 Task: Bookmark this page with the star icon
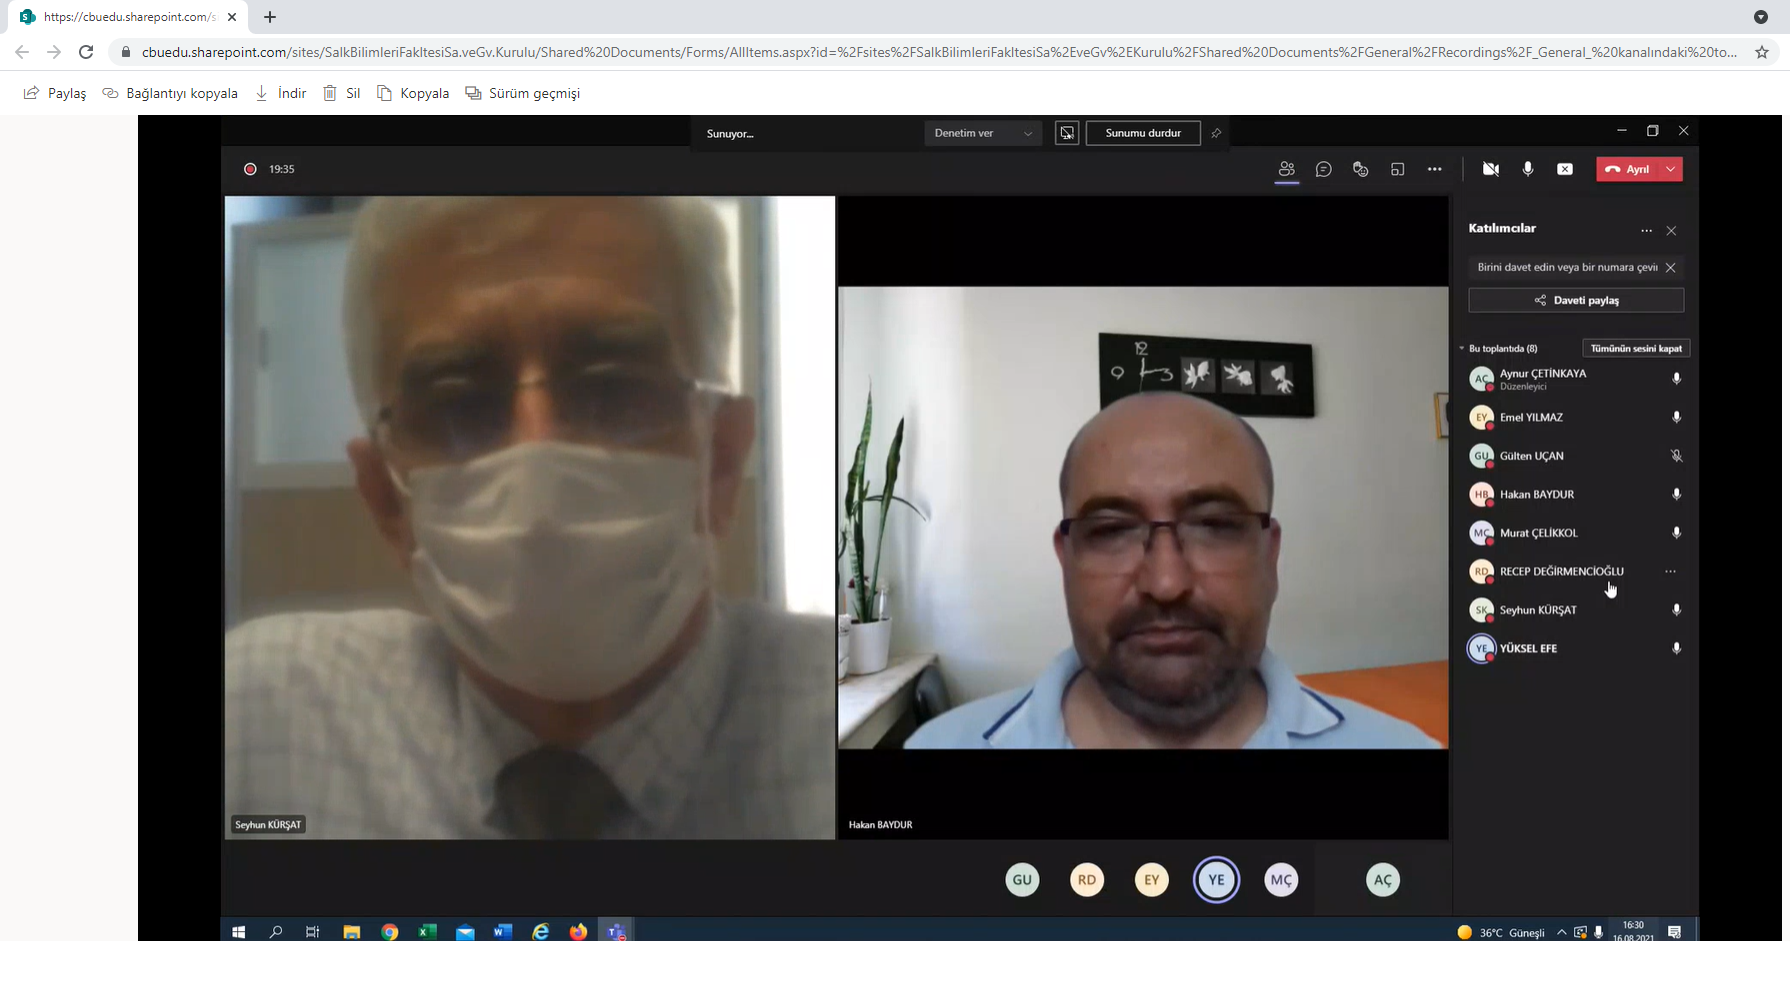pyautogui.click(x=1761, y=52)
